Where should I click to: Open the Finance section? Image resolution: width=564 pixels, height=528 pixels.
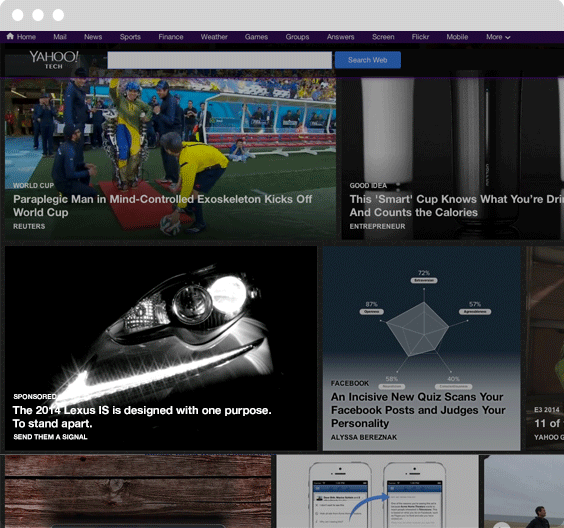coord(171,37)
